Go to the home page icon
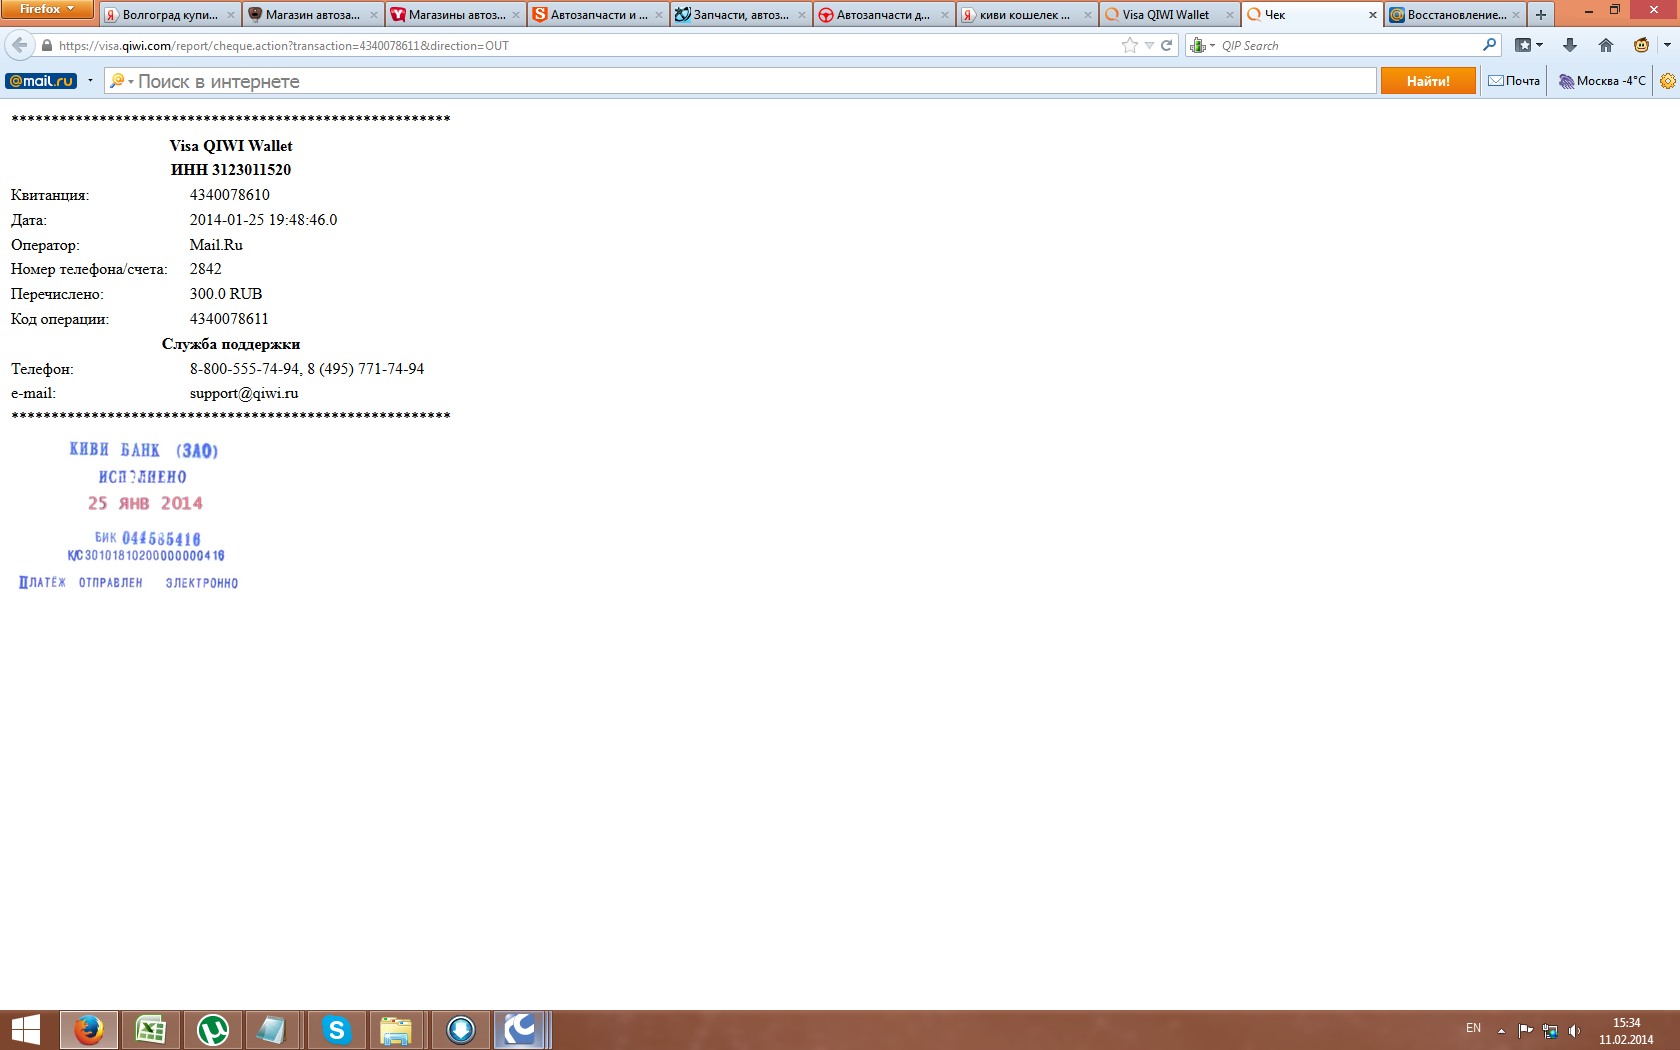This screenshot has width=1680, height=1050. coord(1606,45)
